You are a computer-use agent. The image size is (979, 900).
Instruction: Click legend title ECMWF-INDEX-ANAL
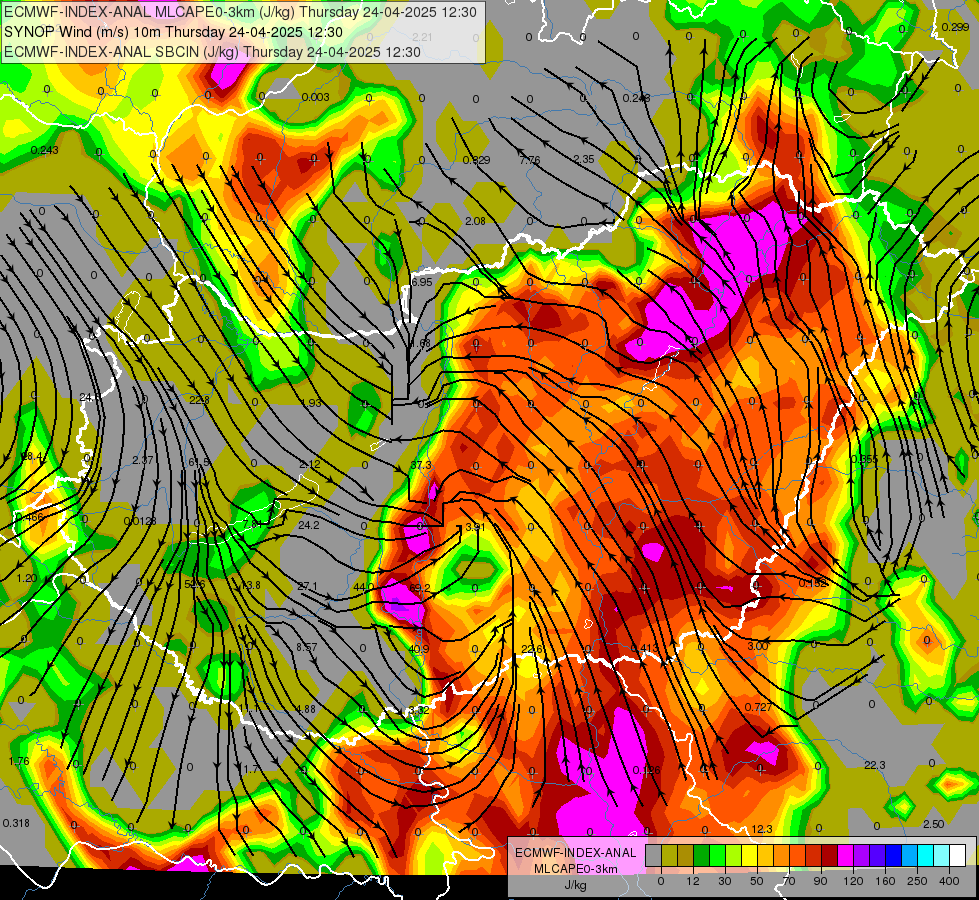click(x=575, y=853)
